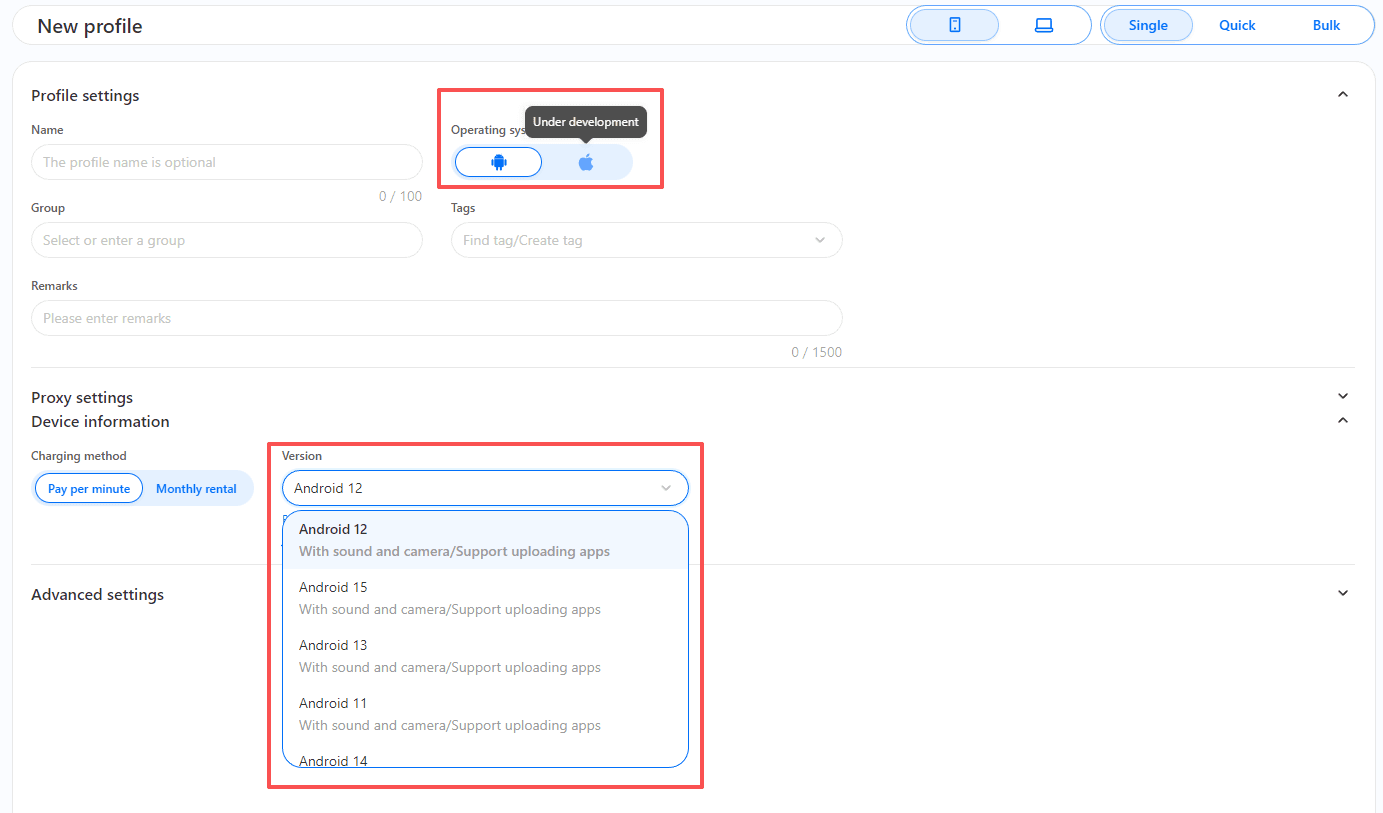Click the profile Name input field

pyautogui.click(x=227, y=162)
